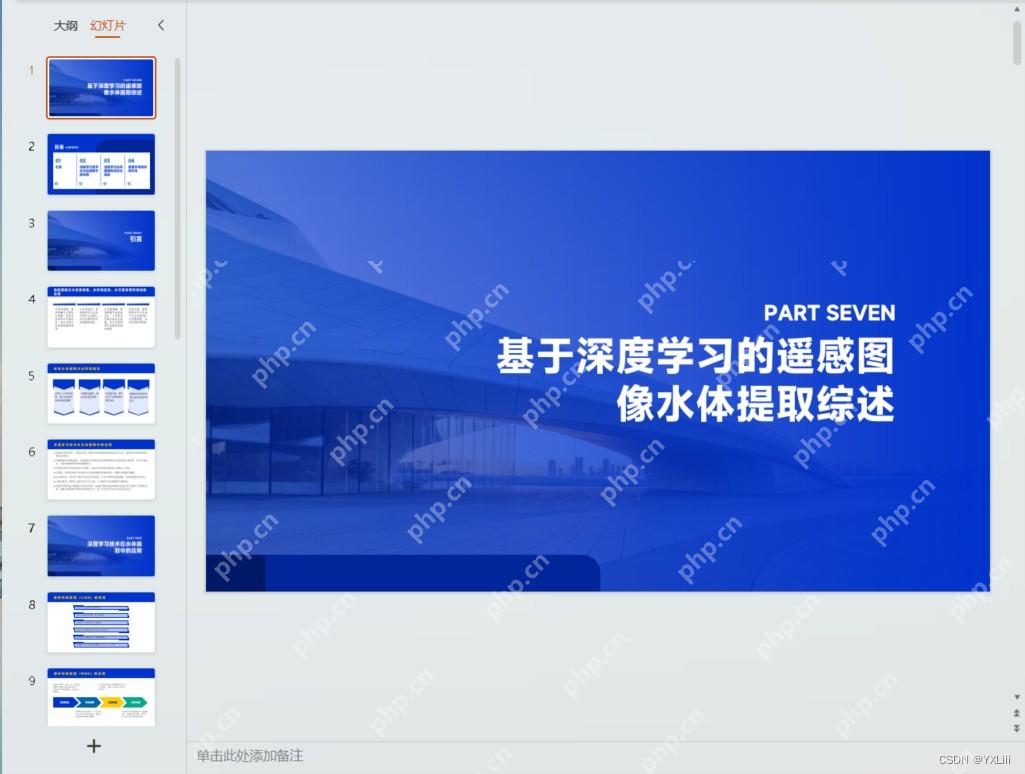Image resolution: width=1025 pixels, height=774 pixels.
Task: Open slide 8 thumbnail with stacked bars
Action: click(101, 622)
